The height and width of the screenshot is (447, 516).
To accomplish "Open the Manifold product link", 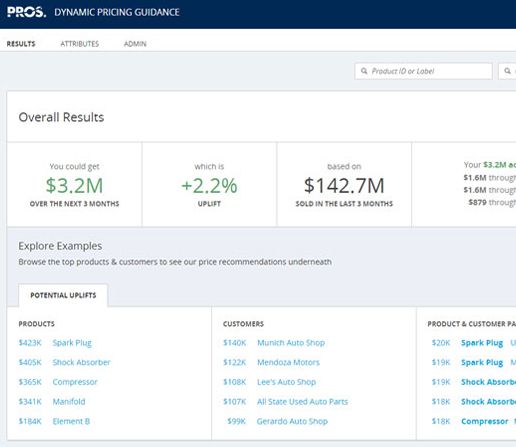I will 69,402.
